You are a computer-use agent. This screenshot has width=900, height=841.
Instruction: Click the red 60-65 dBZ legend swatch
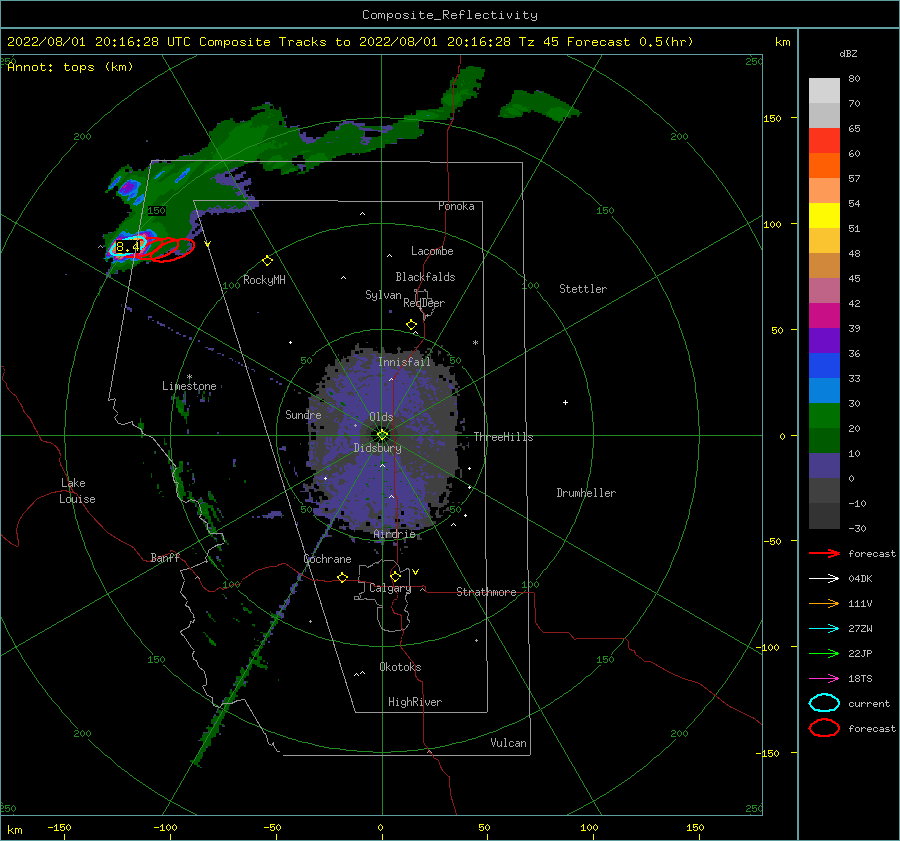(824, 141)
